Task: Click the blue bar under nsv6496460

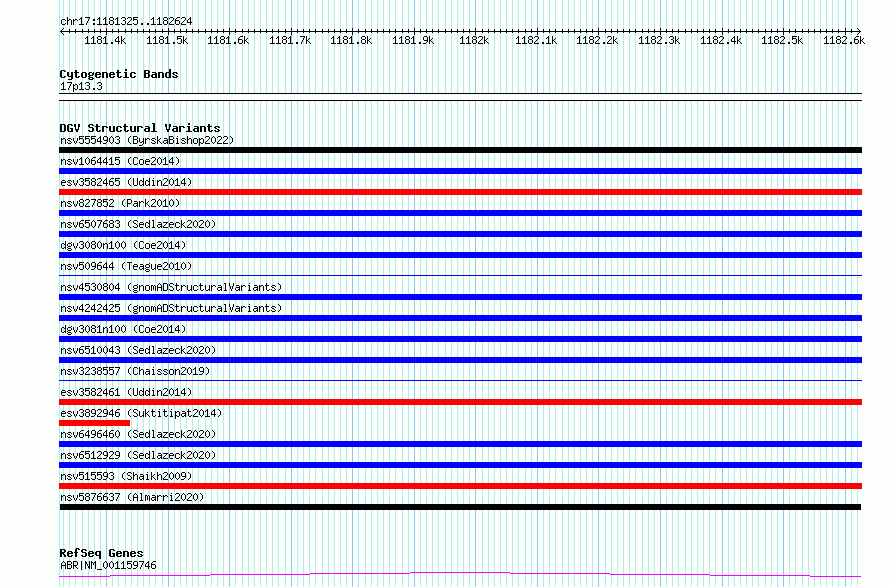Action: click(460, 444)
